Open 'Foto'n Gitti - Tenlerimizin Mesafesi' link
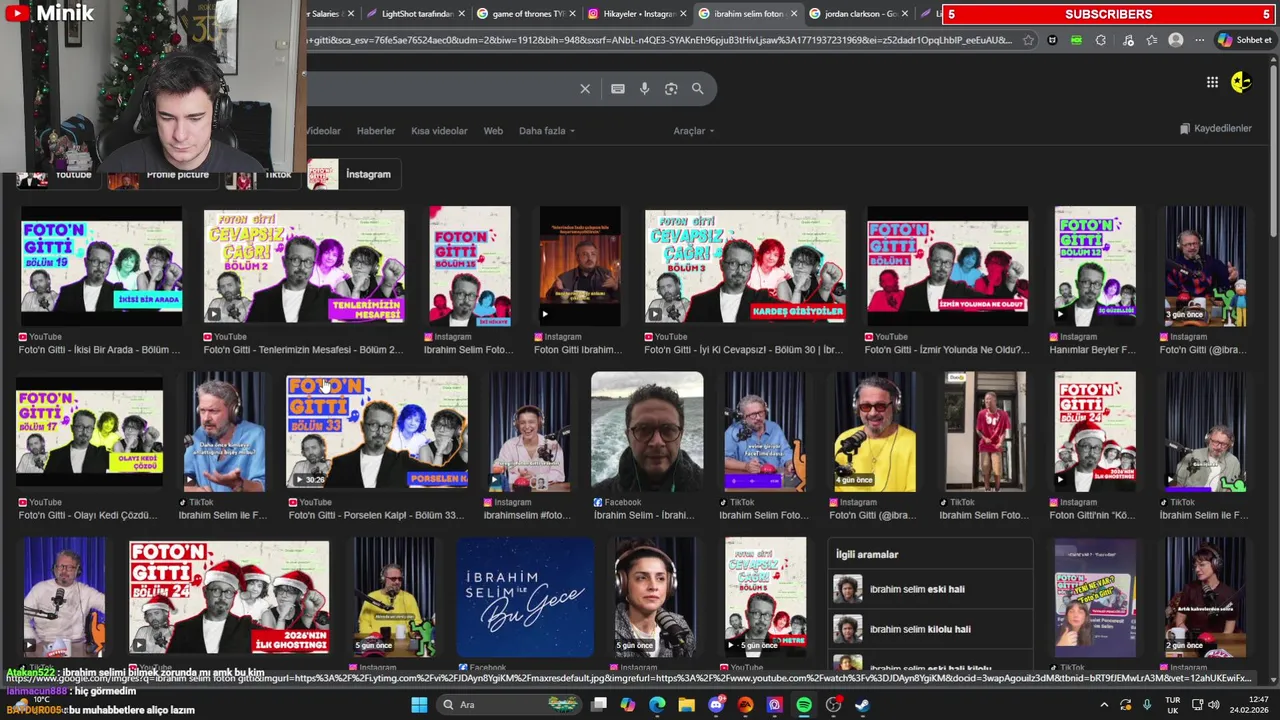Image resolution: width=1280 pixels, height=720 pixels. pos(303,350)
